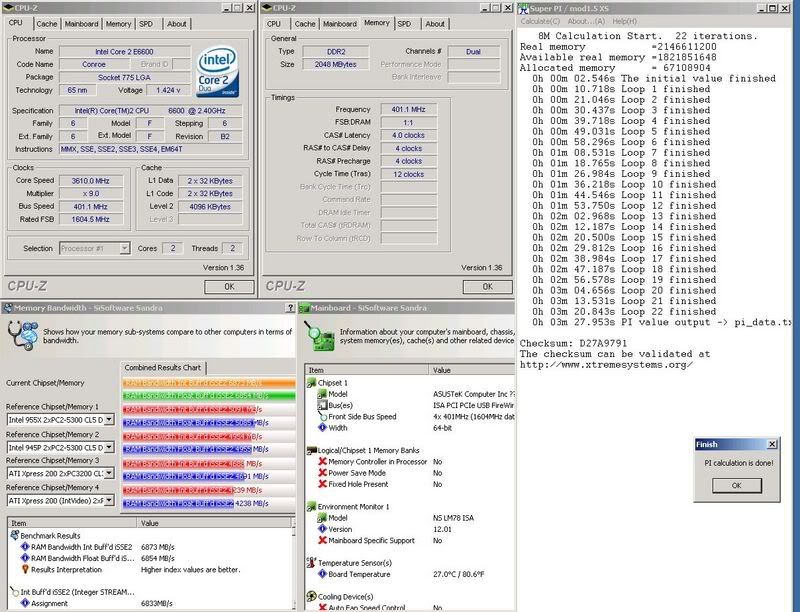Click OK in the Finish dialog
The width and height of the screenshot is (800, 612).
pos(736,485)
